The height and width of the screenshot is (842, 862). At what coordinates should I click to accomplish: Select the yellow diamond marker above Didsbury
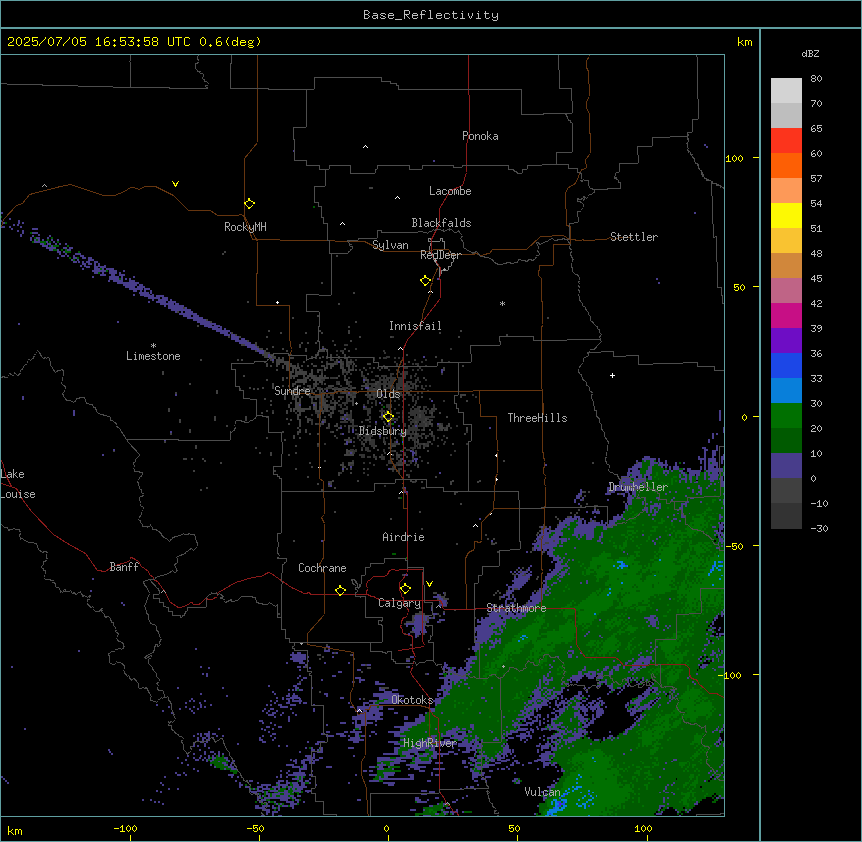pos(388,417)
